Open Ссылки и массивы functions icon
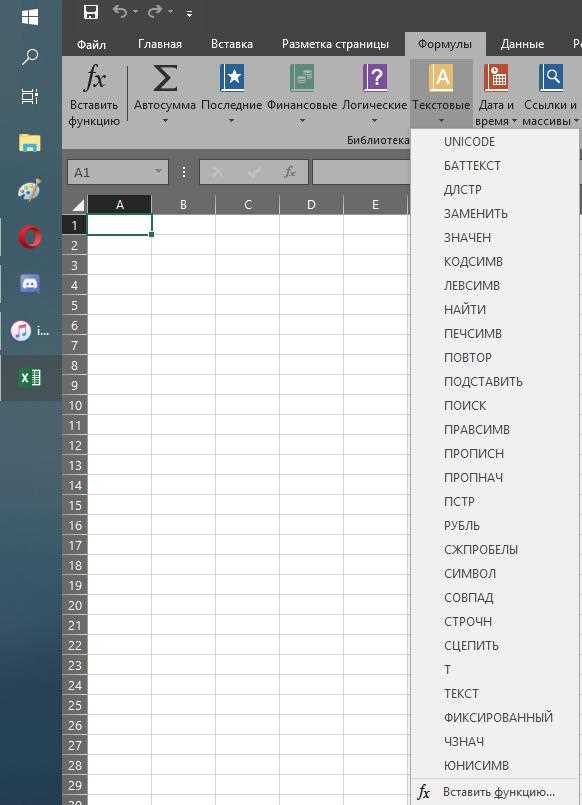The image size is (582, 805). [551, 78]
